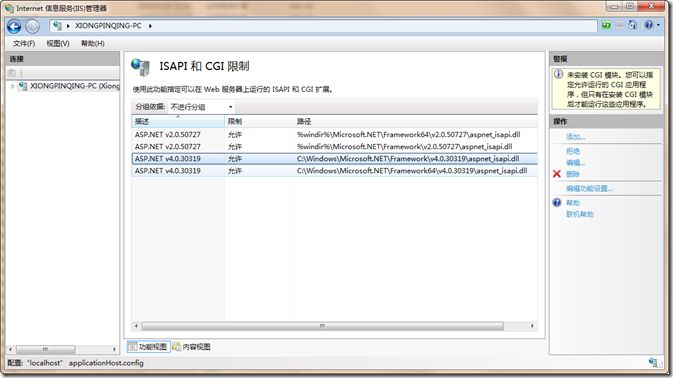Click the XIONGPINQING-PC (Xiong tree item label
The image size is (673, 378).
tap(75, 86)
